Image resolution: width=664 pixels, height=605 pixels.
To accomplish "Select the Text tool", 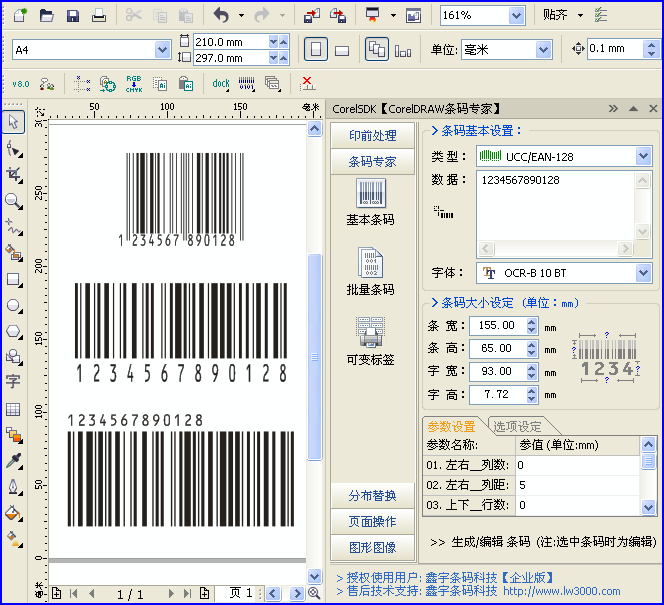I will point(13,381).
